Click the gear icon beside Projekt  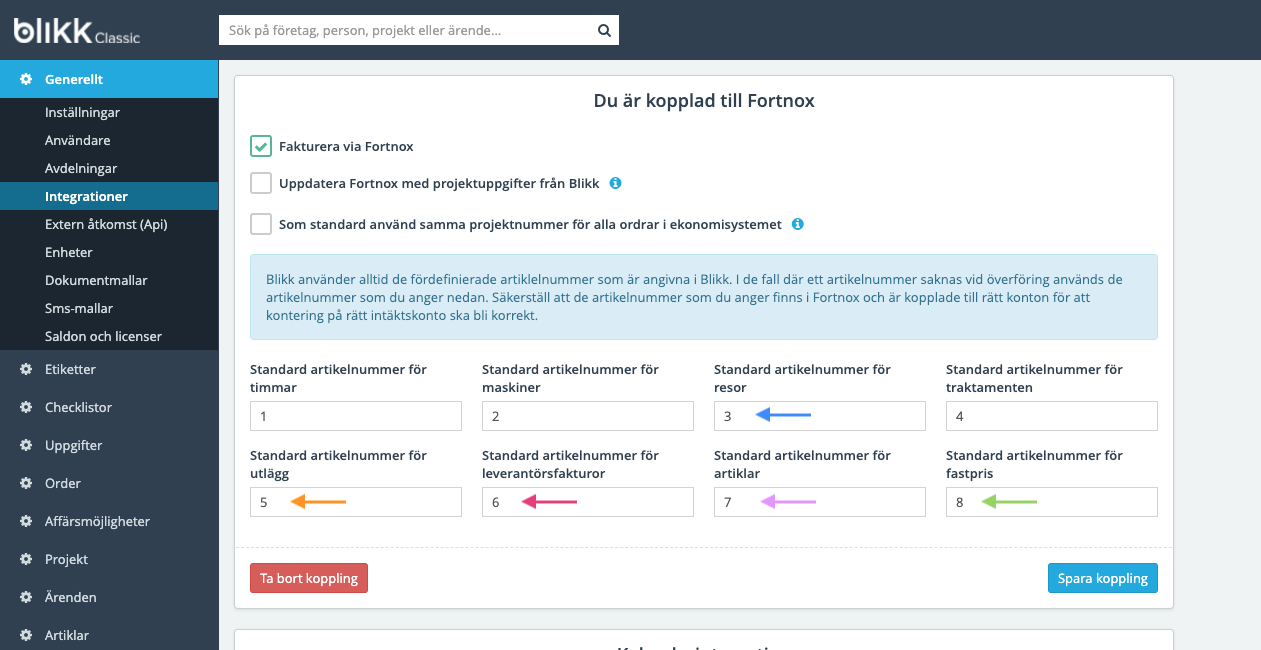(x=26, y=559)
